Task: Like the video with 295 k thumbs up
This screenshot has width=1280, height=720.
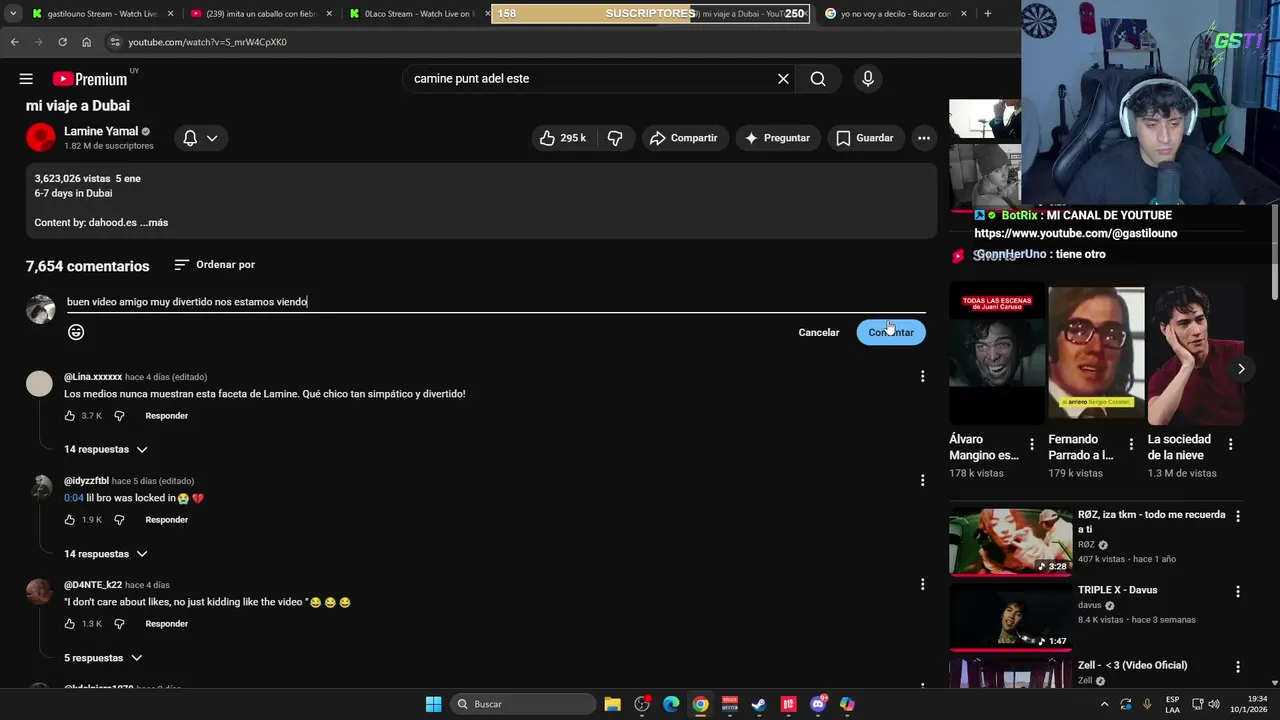Action: [563, 138]
